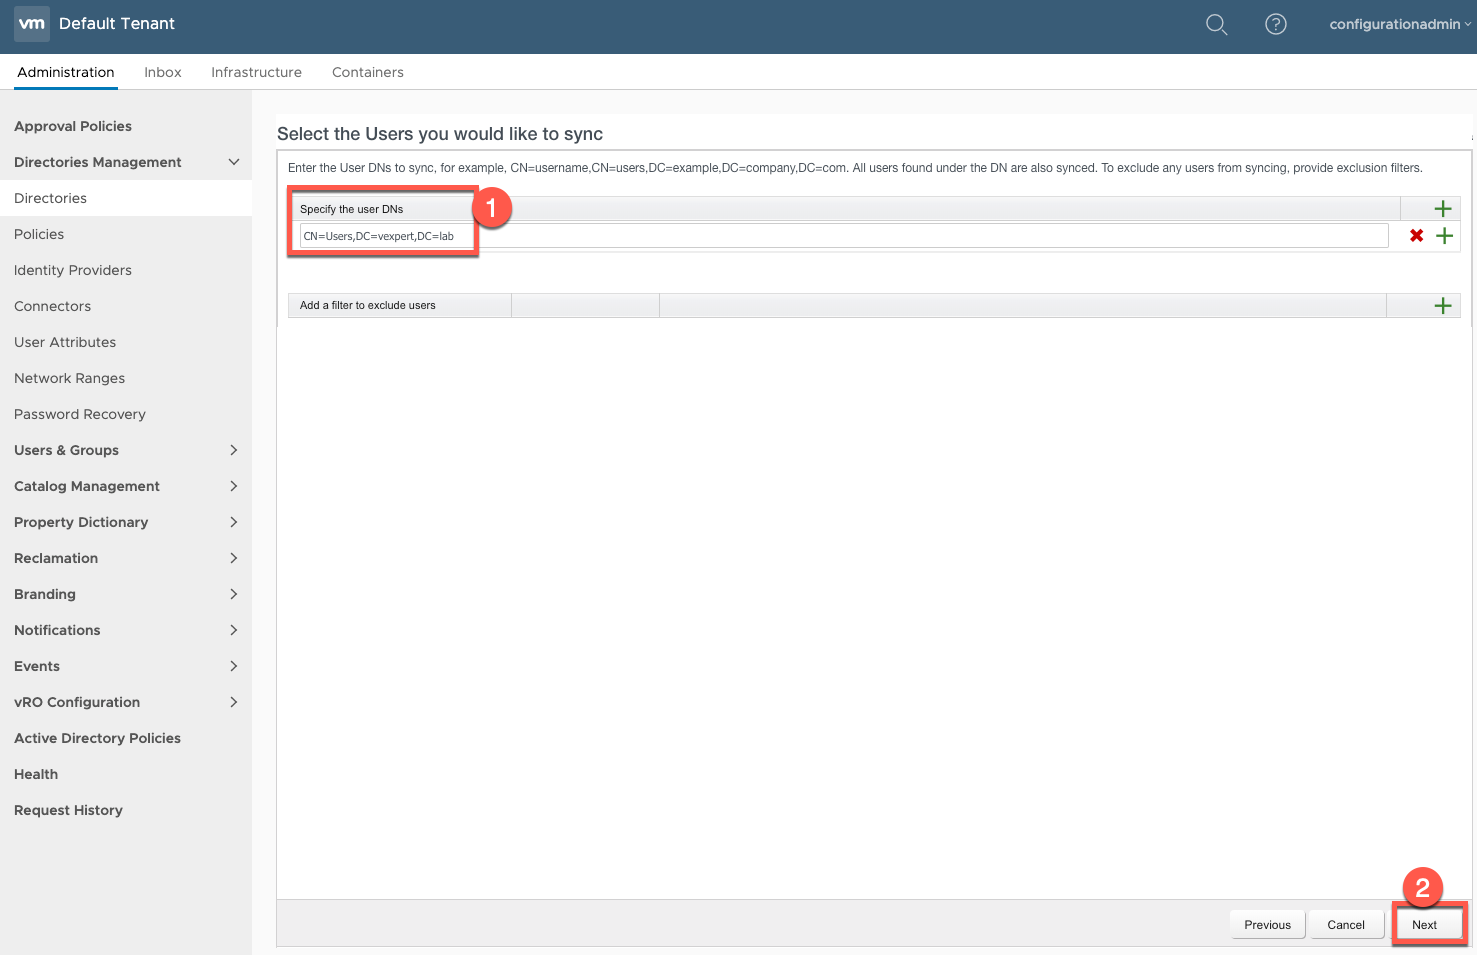Open Identity Providers page

point(73,270)
